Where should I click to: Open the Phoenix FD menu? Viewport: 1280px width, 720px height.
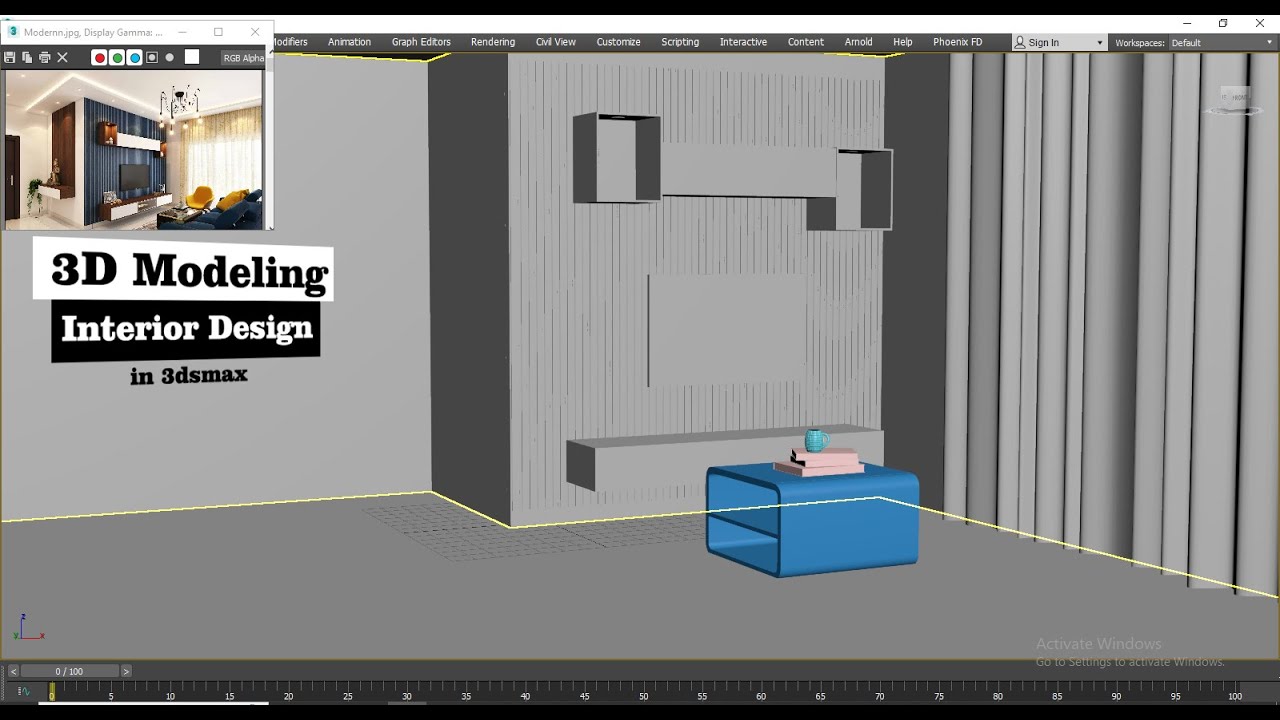pyautogui.click(x=957, y=42)
